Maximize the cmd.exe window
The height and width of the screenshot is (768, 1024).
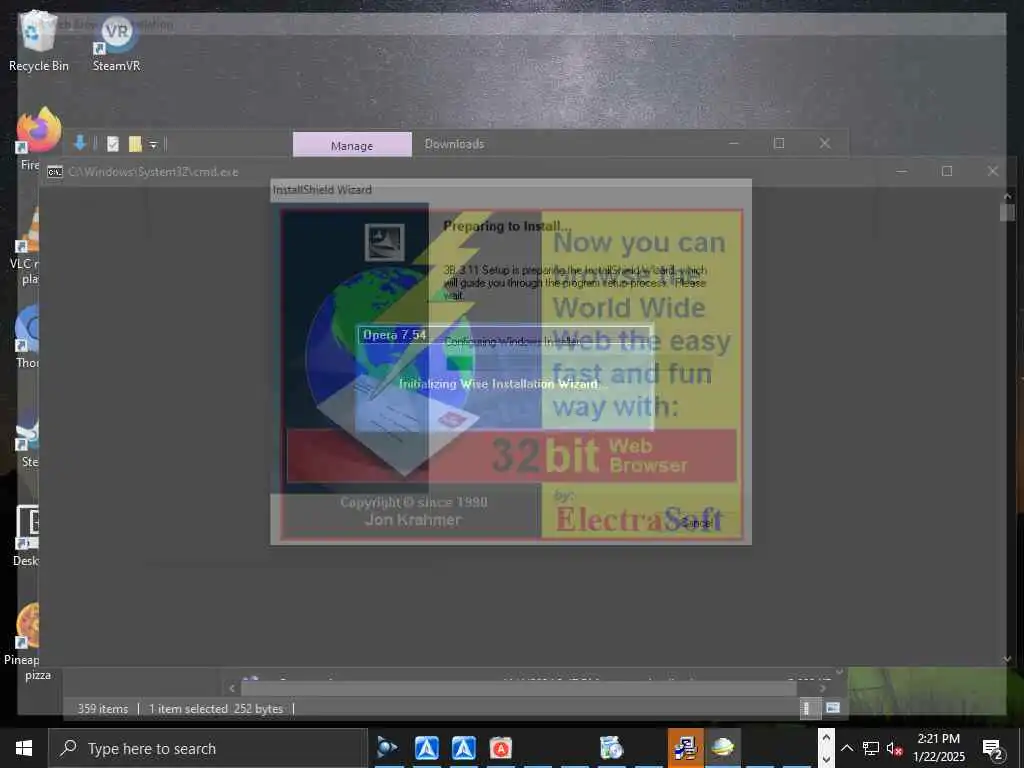(x=947, y=171)
